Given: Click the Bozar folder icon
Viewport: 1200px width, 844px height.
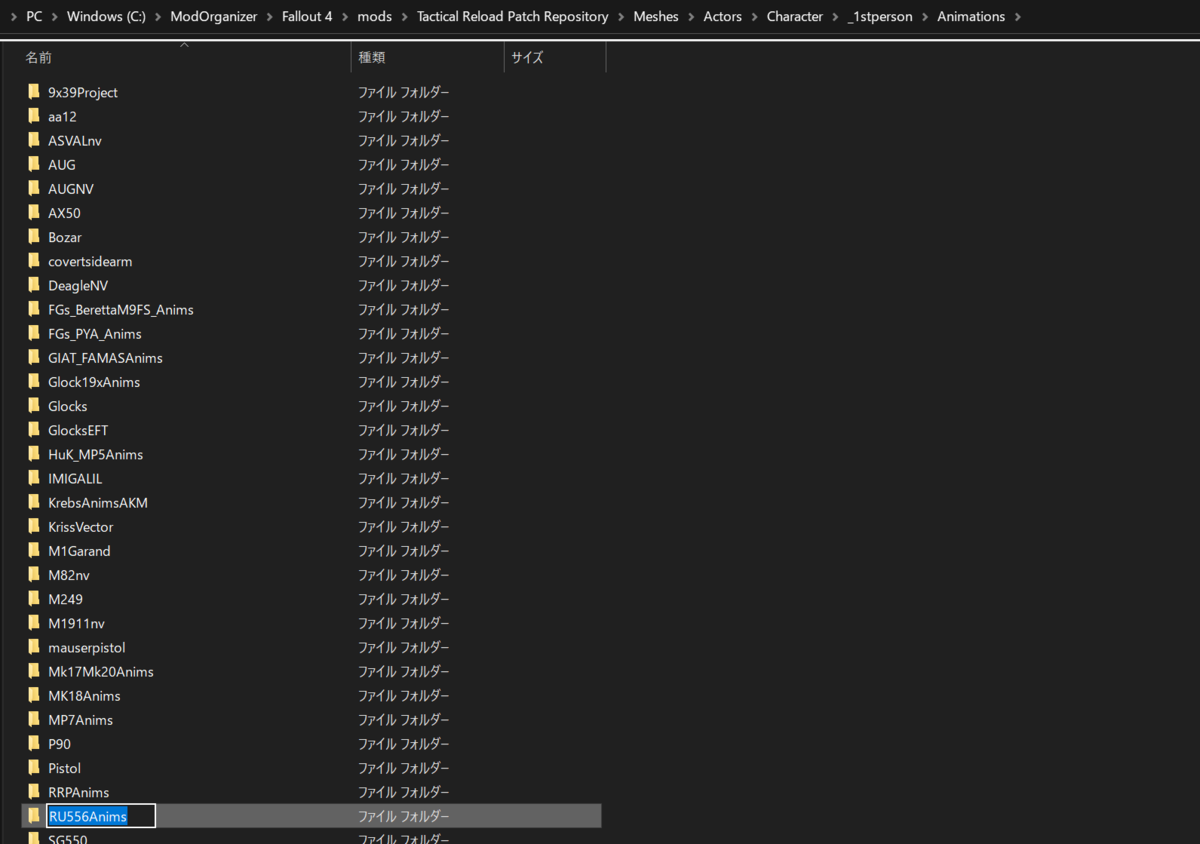Looking at the screenshot, I should [x=34, y=237].
